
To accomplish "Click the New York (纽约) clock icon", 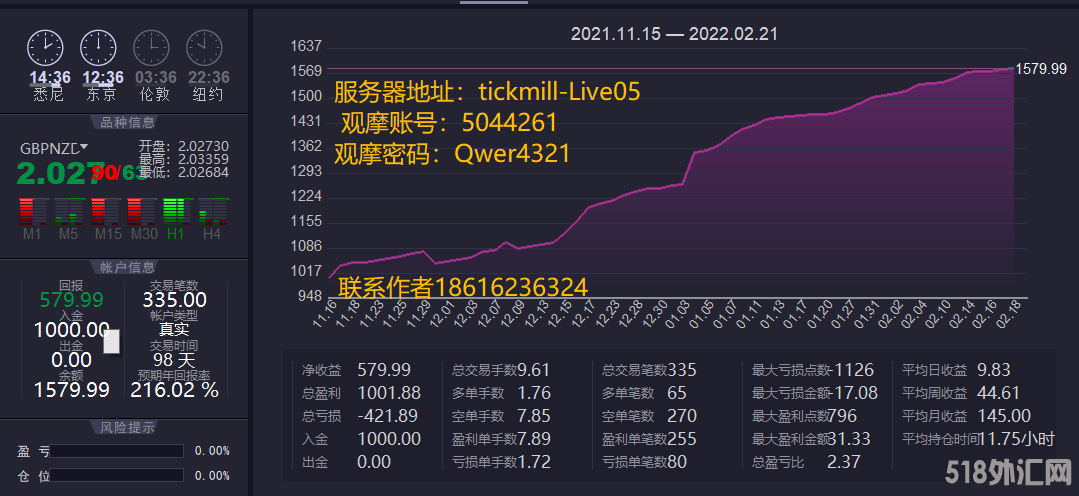I will [205, 47].
